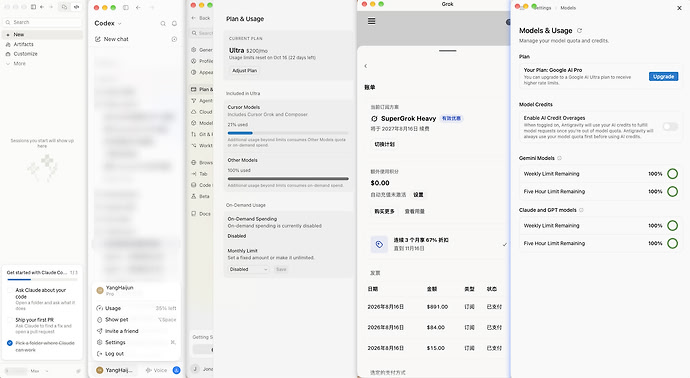Expand the Codex title dropdown chevron
Viewport: 690px width, 378px height.
[x=119, y=24]
